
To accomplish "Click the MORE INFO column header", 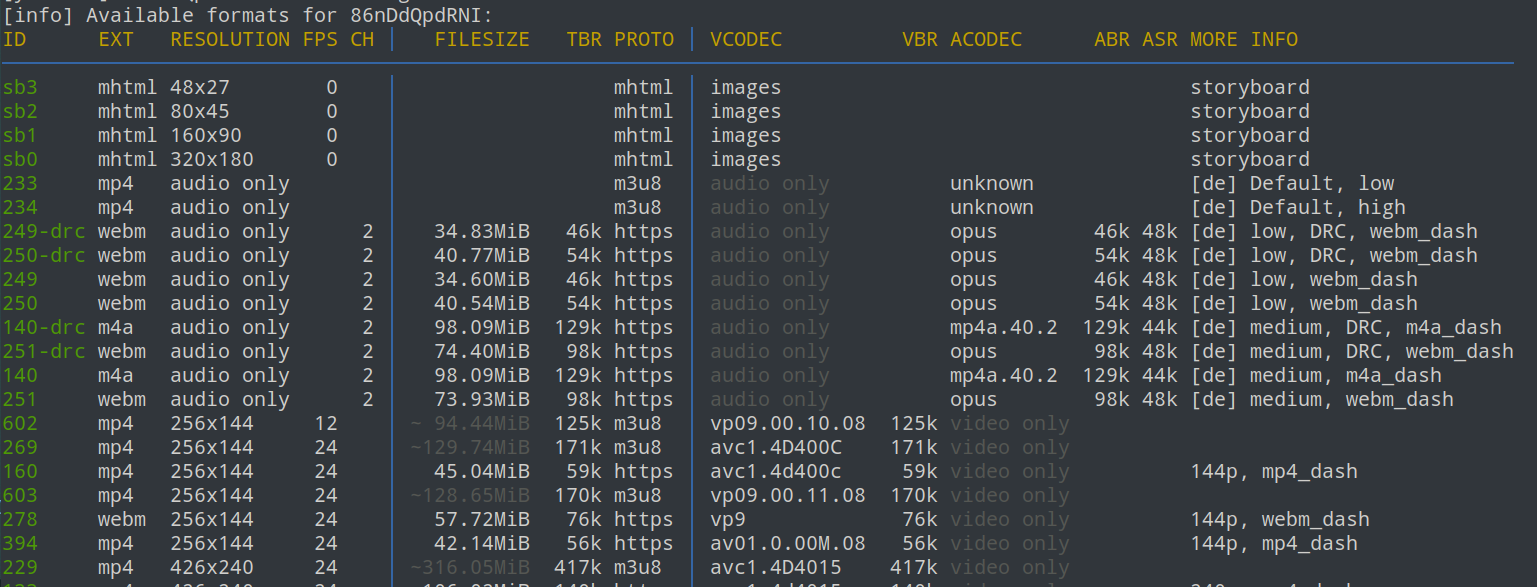I will pyautogui.click(x=1244, y=40).
